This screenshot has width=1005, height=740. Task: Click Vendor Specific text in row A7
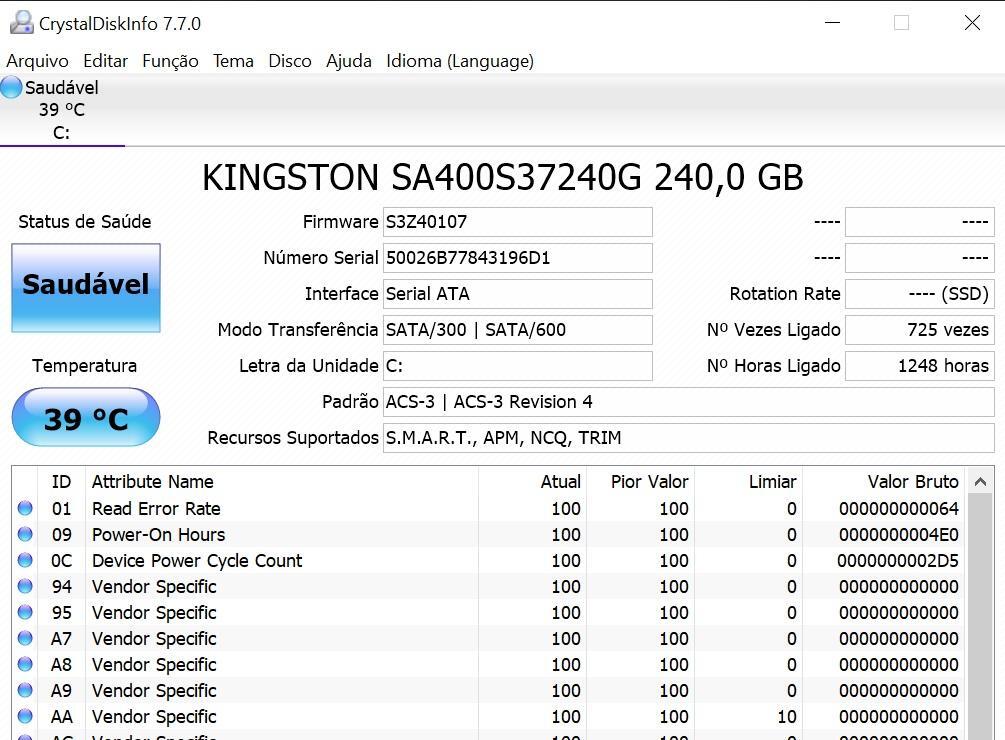(154, 638)
